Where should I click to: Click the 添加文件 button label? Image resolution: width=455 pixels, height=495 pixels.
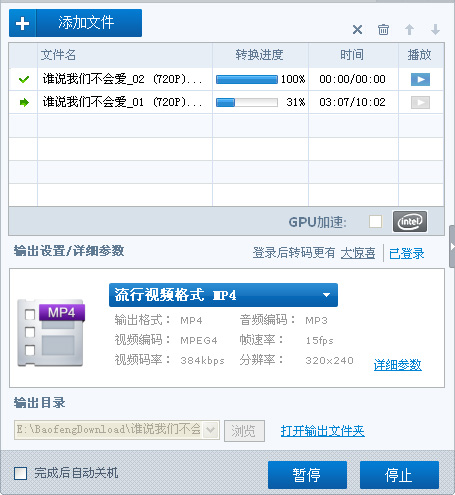point(86,23)
